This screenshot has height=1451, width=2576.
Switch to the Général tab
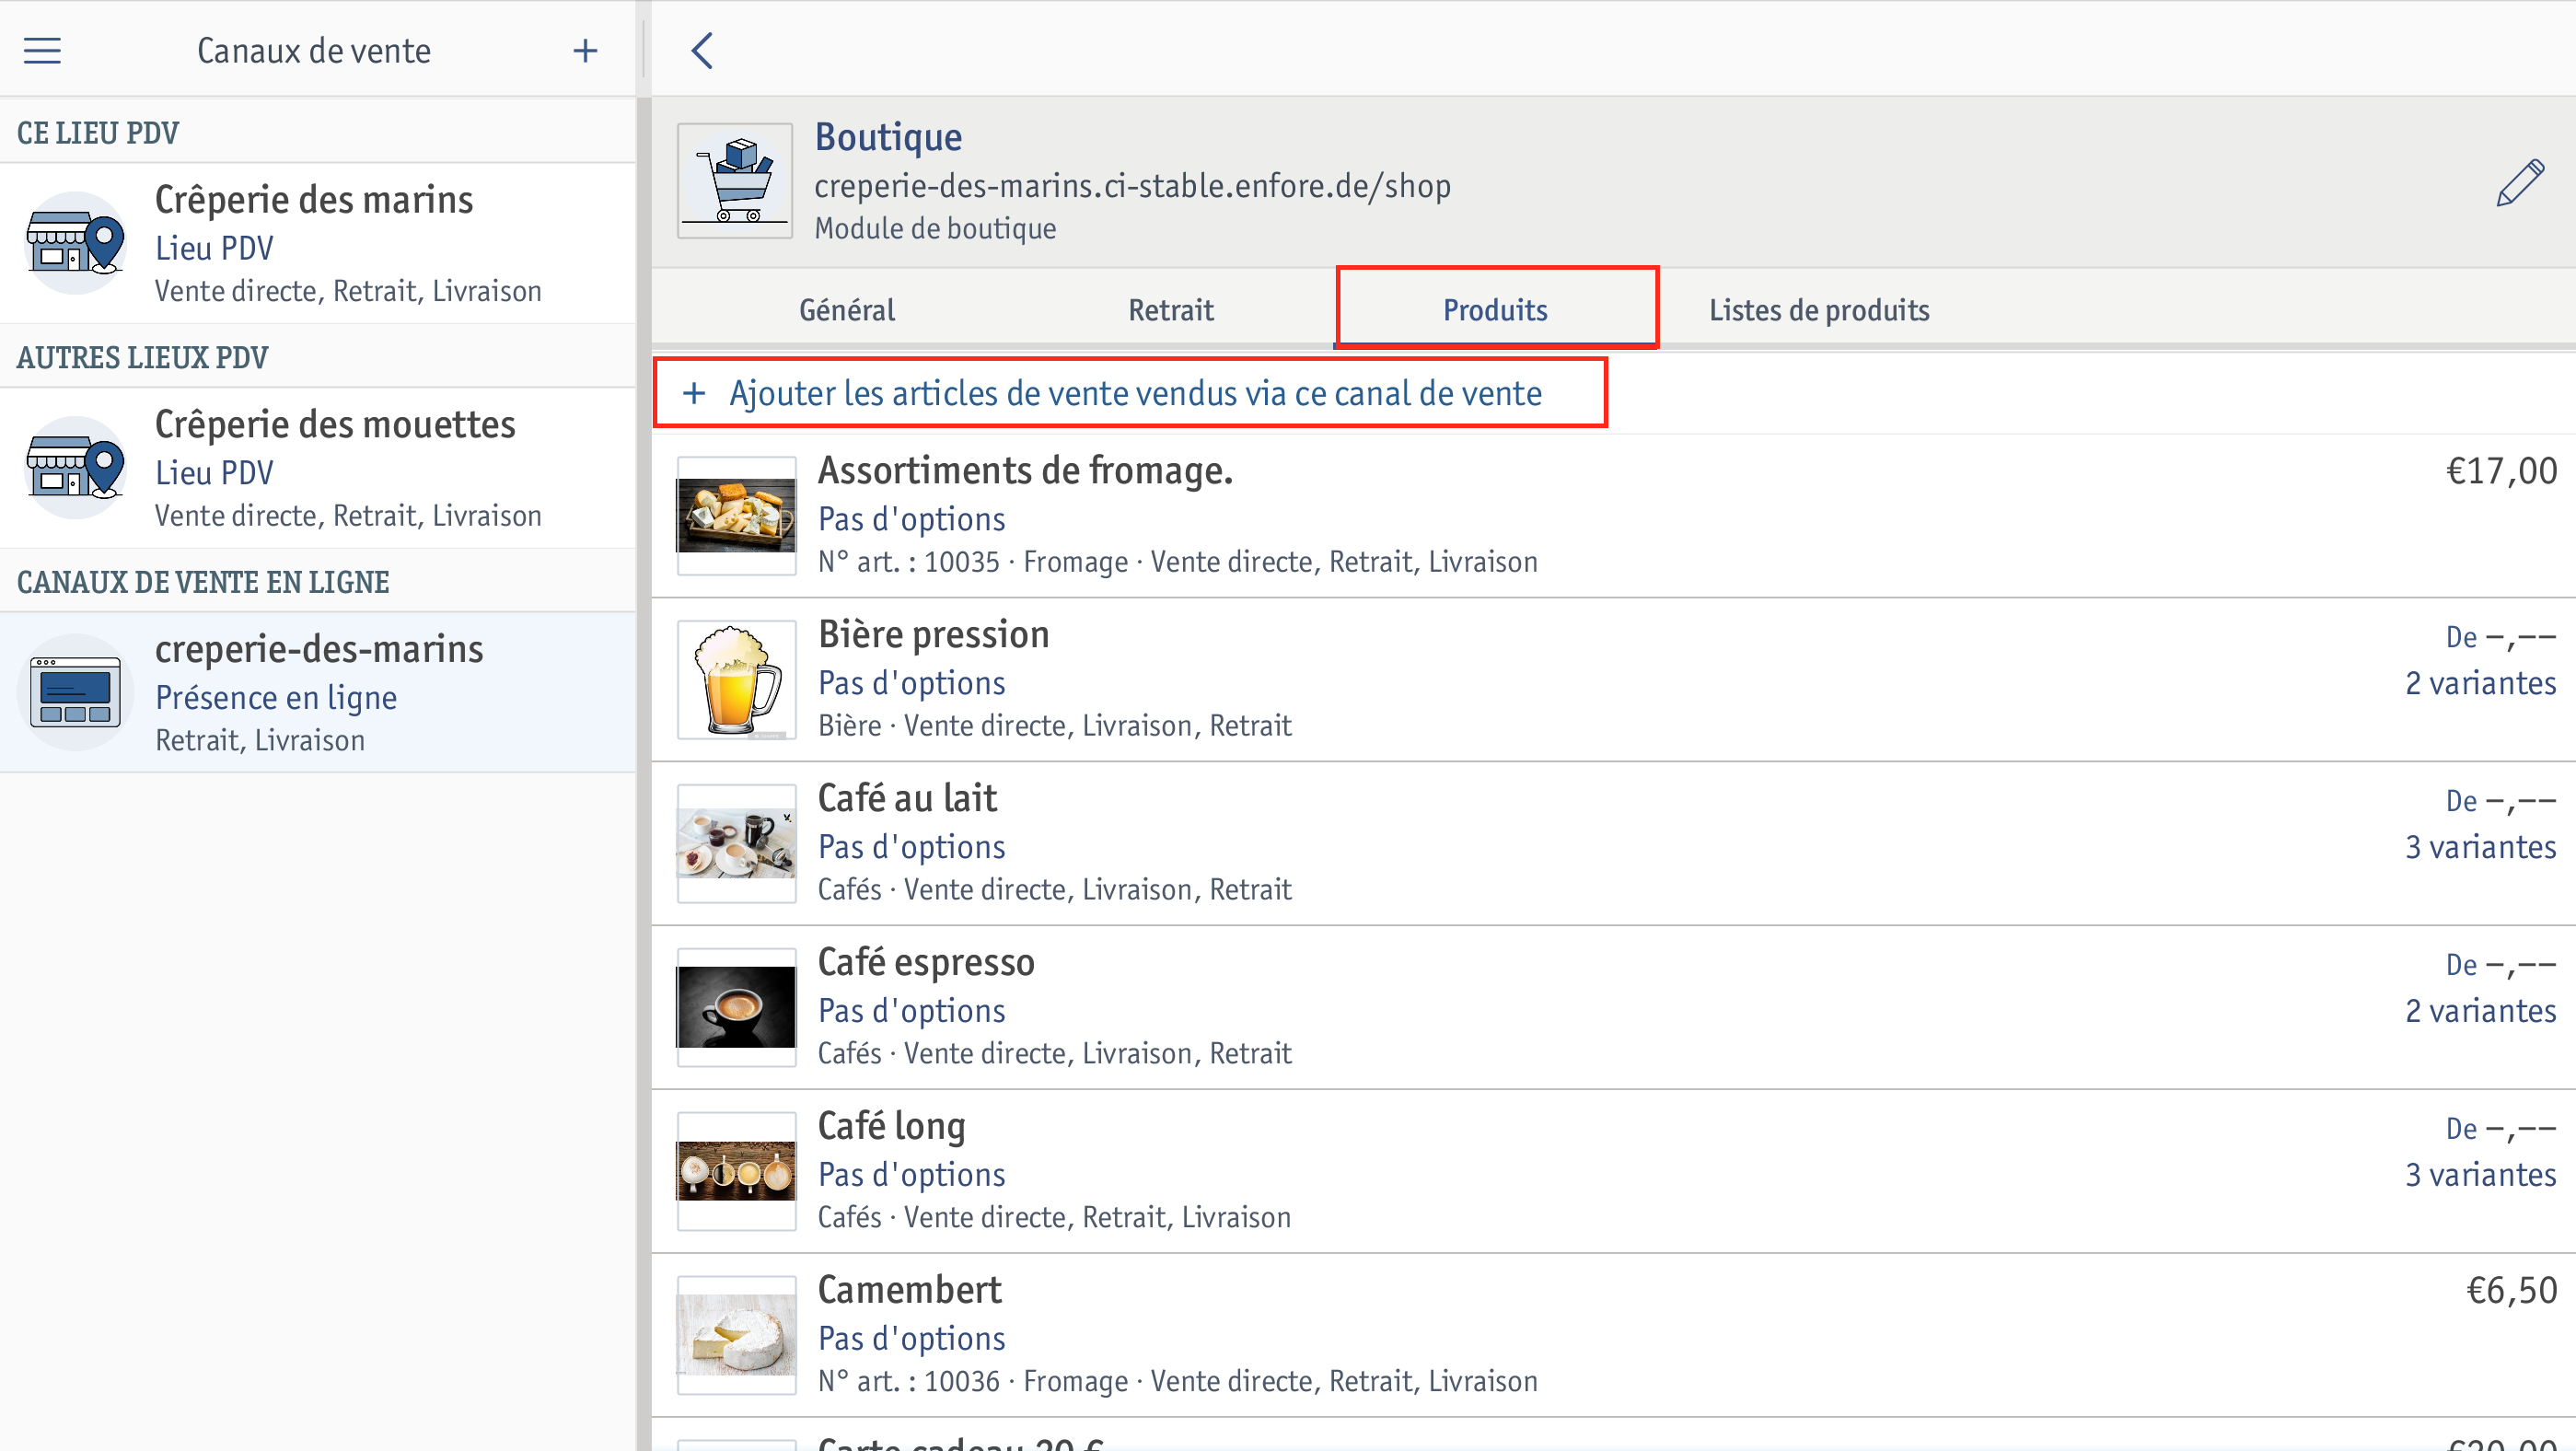point(847,310)
